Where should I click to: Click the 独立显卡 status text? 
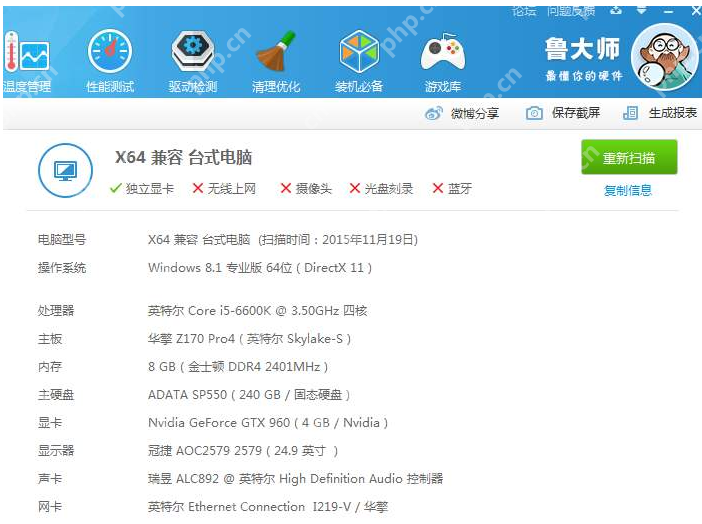(x=150, y=189)
